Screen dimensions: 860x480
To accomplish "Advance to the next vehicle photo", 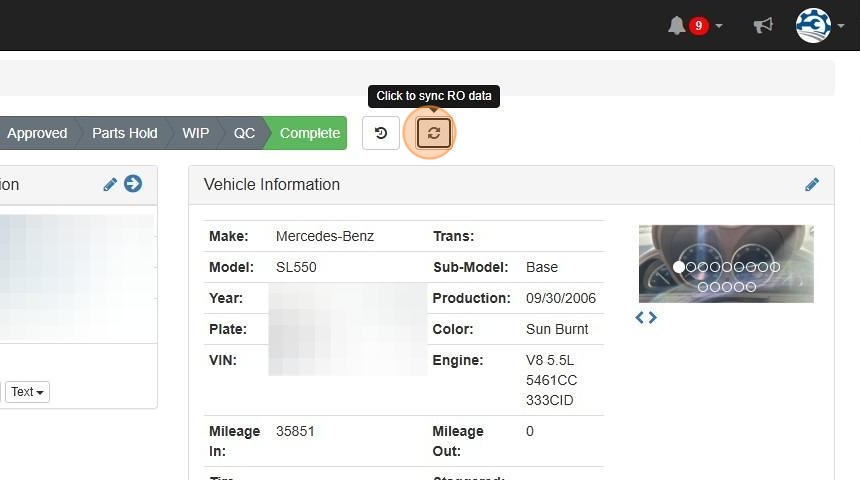I will (x=653, y=317).
